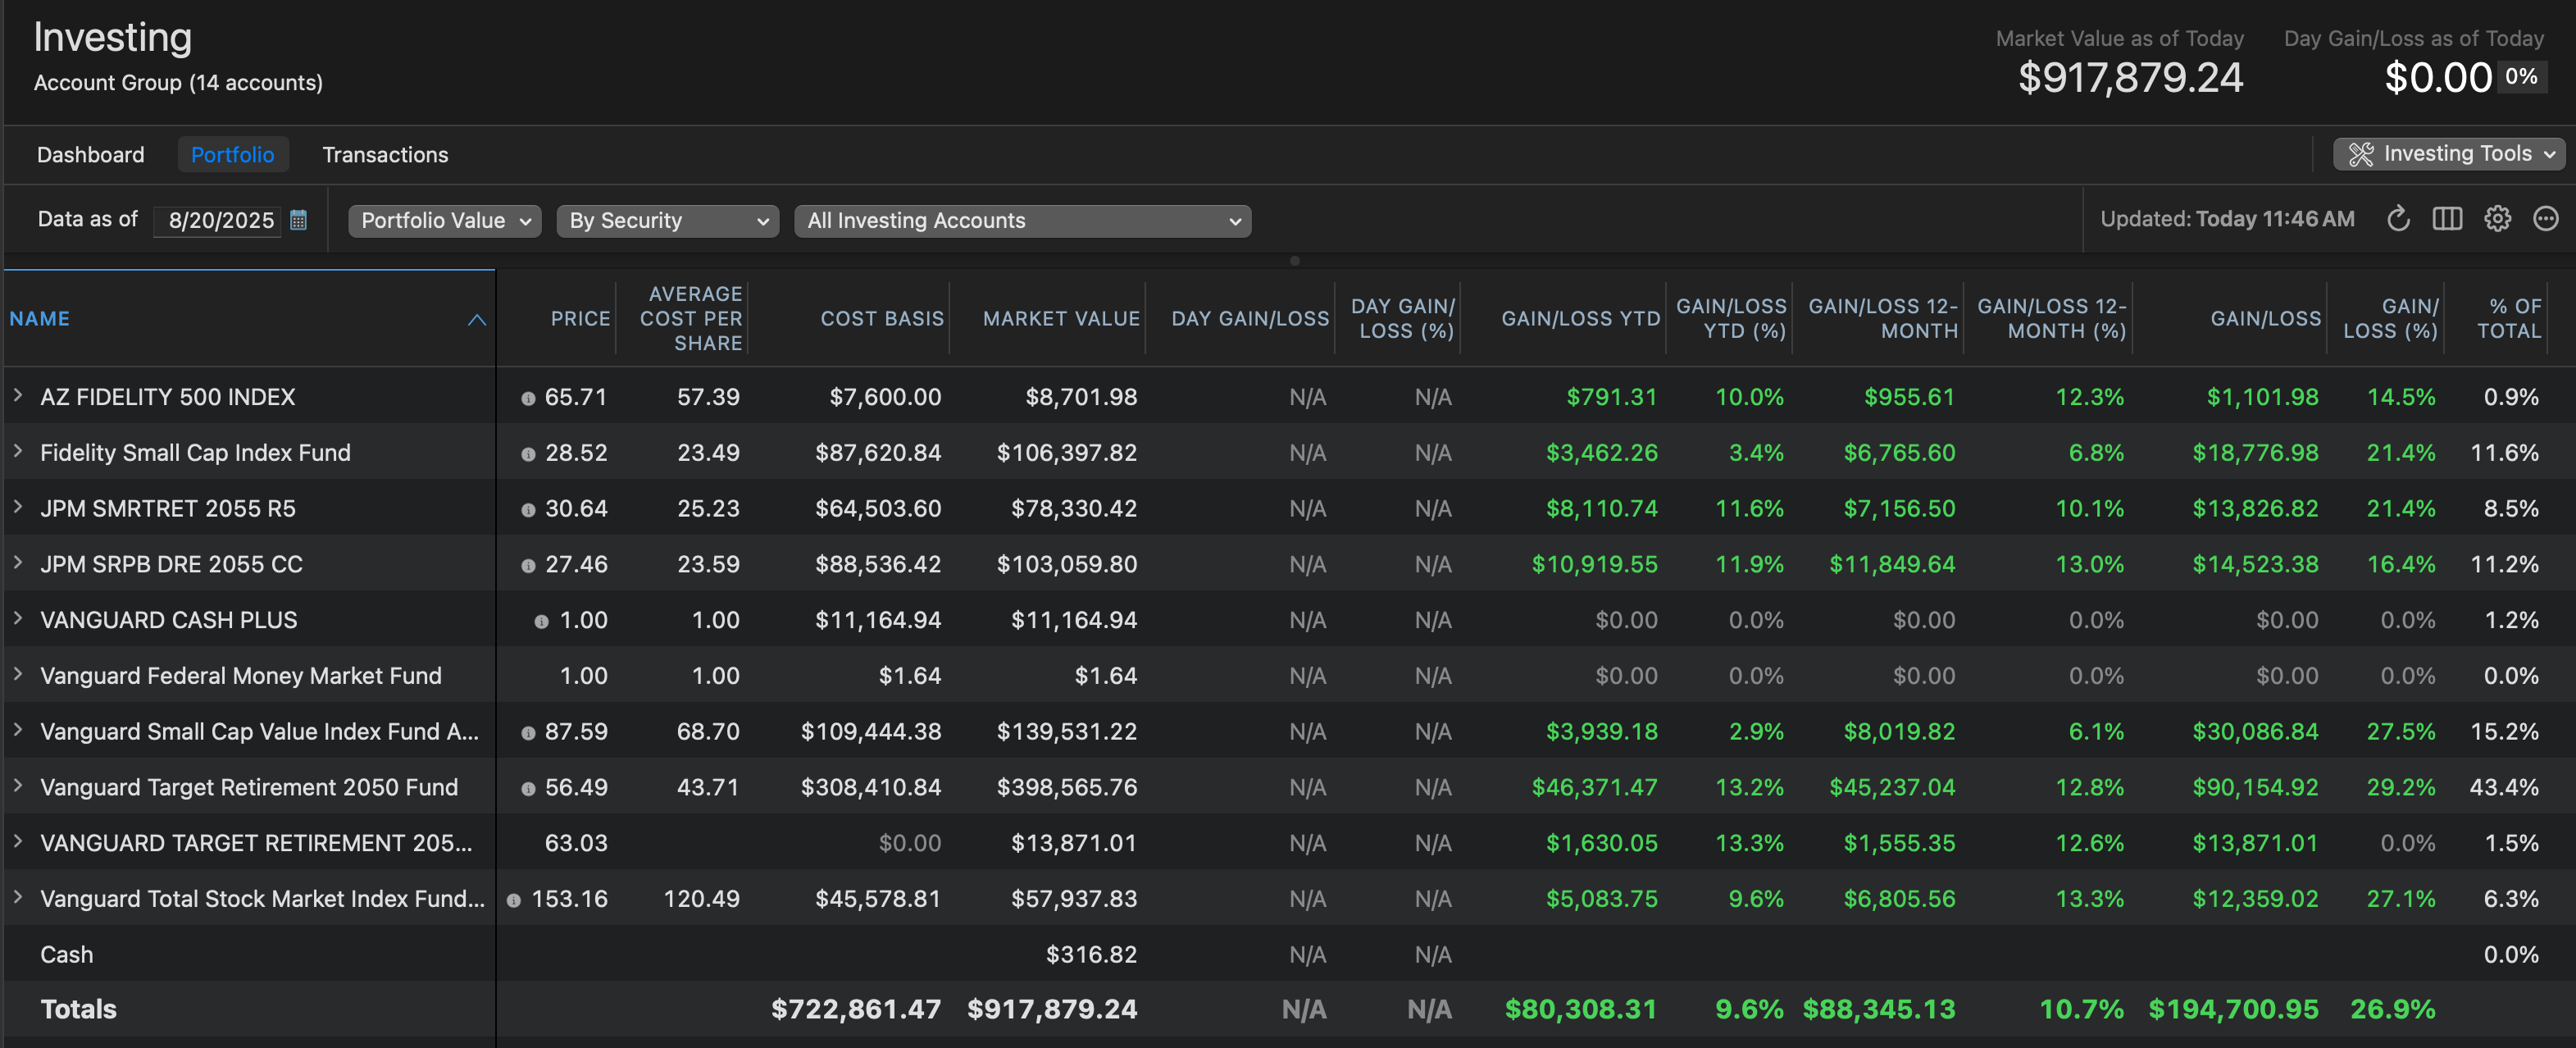Open the By Security grouping dropdown
This screenshot has width=2576, height=1048.
click(667, 221)
